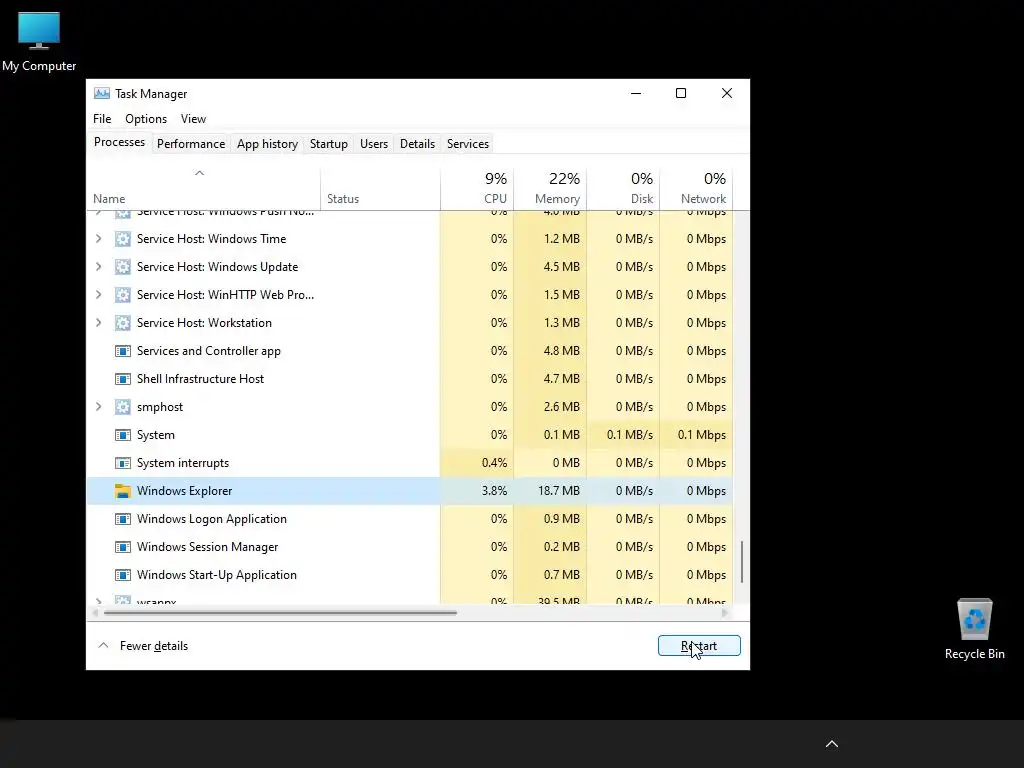Click the horizontal scrollbar left arrow
The height and width of the screenshot is (768, 1024).
[x=95, y=613]
